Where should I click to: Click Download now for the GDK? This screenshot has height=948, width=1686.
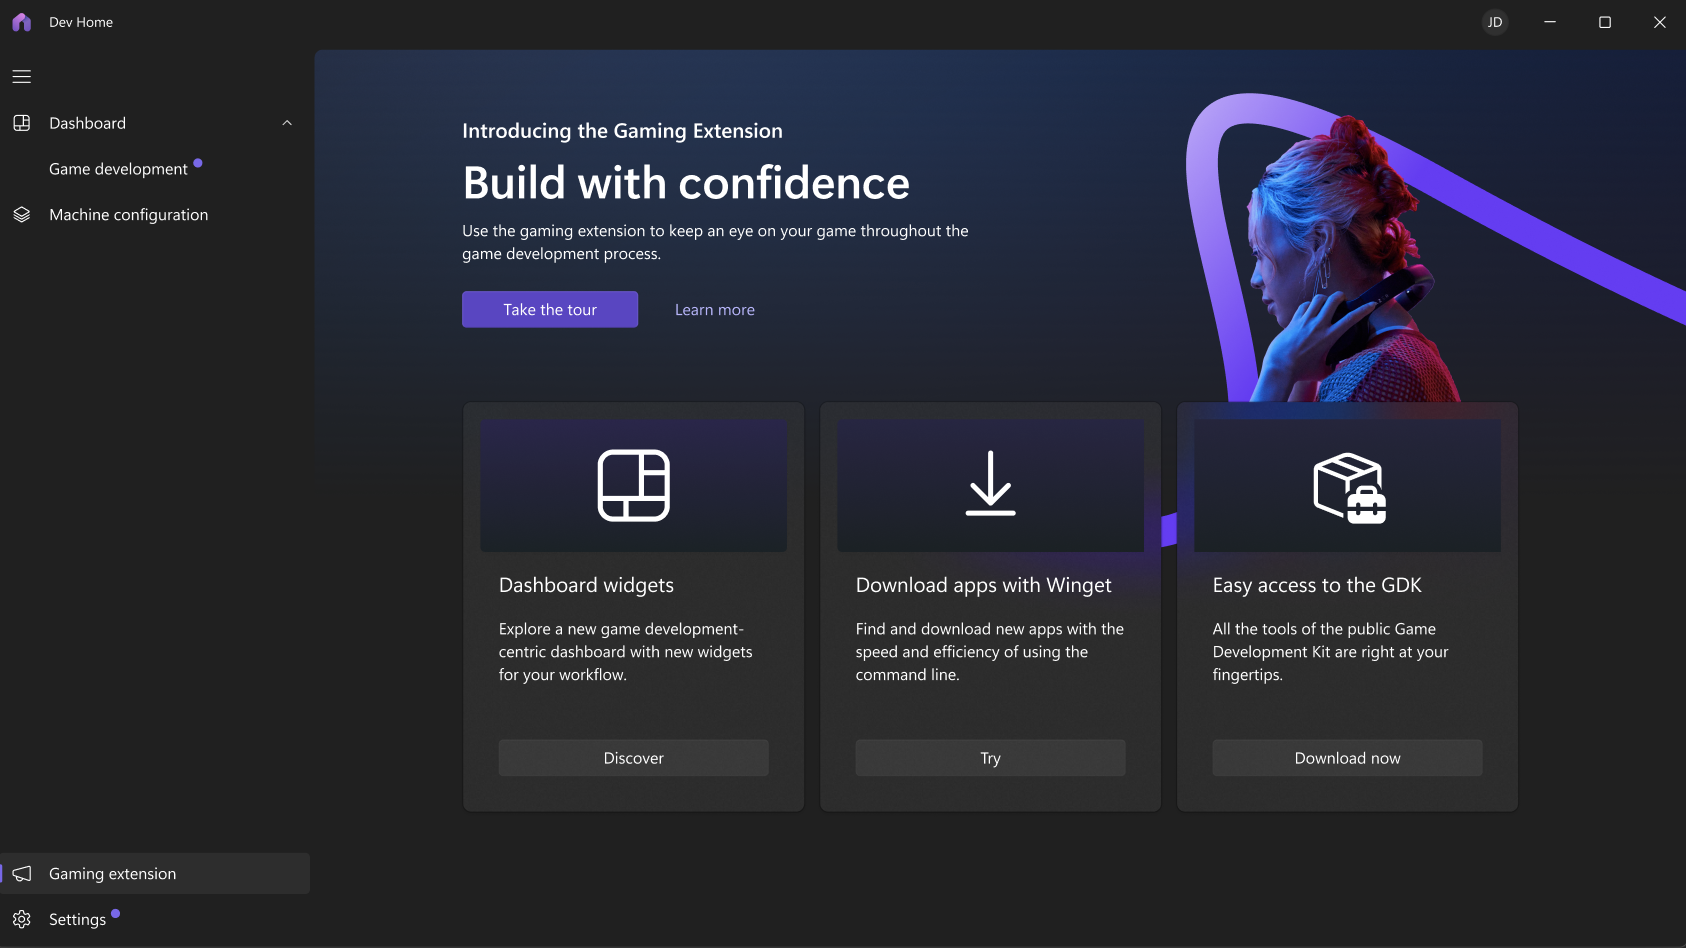1348,758
